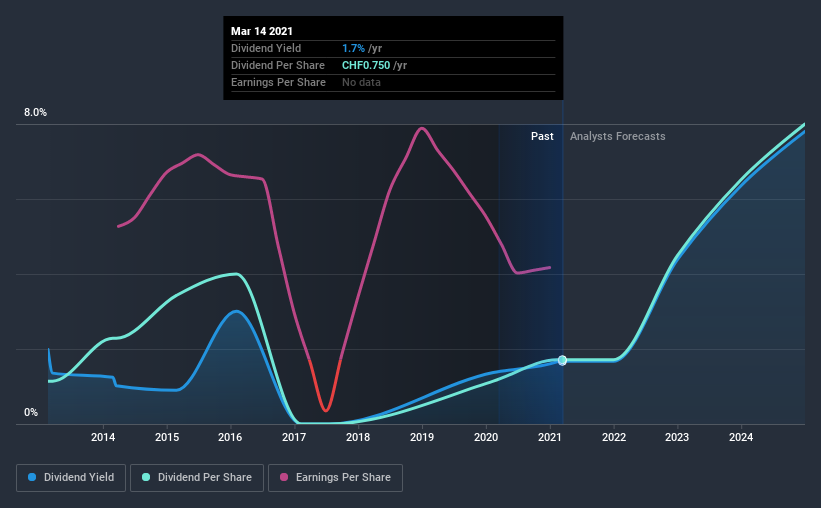Select the Mar 14 2021 data point marker
This screenshot has height=508, width=821.
pyautogui.click(x=562, y=360)
